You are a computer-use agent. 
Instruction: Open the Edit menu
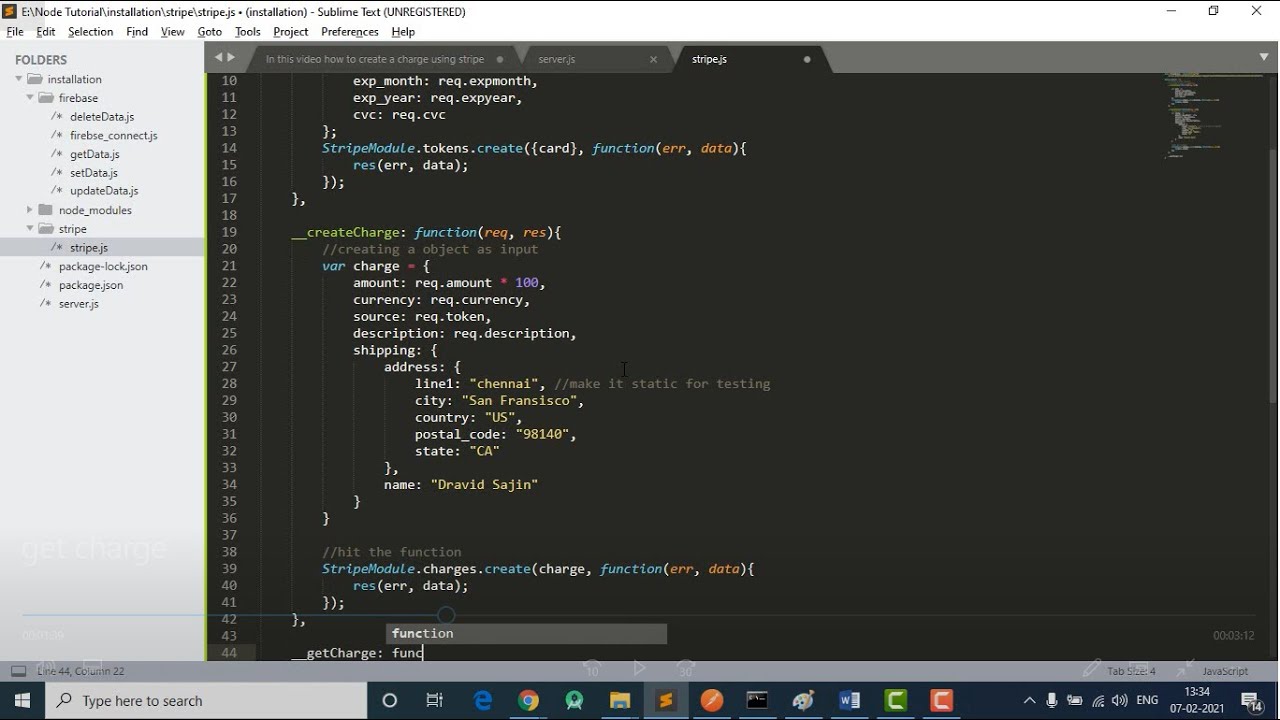click(x=46, y=32)
